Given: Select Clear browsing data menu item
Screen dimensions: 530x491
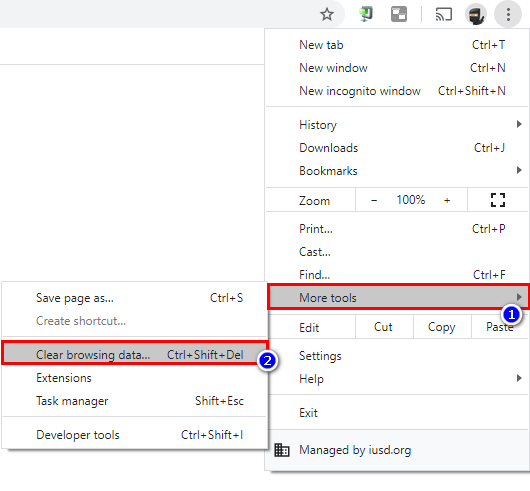Looking at the screenshot, I should (x=135, y=354).
